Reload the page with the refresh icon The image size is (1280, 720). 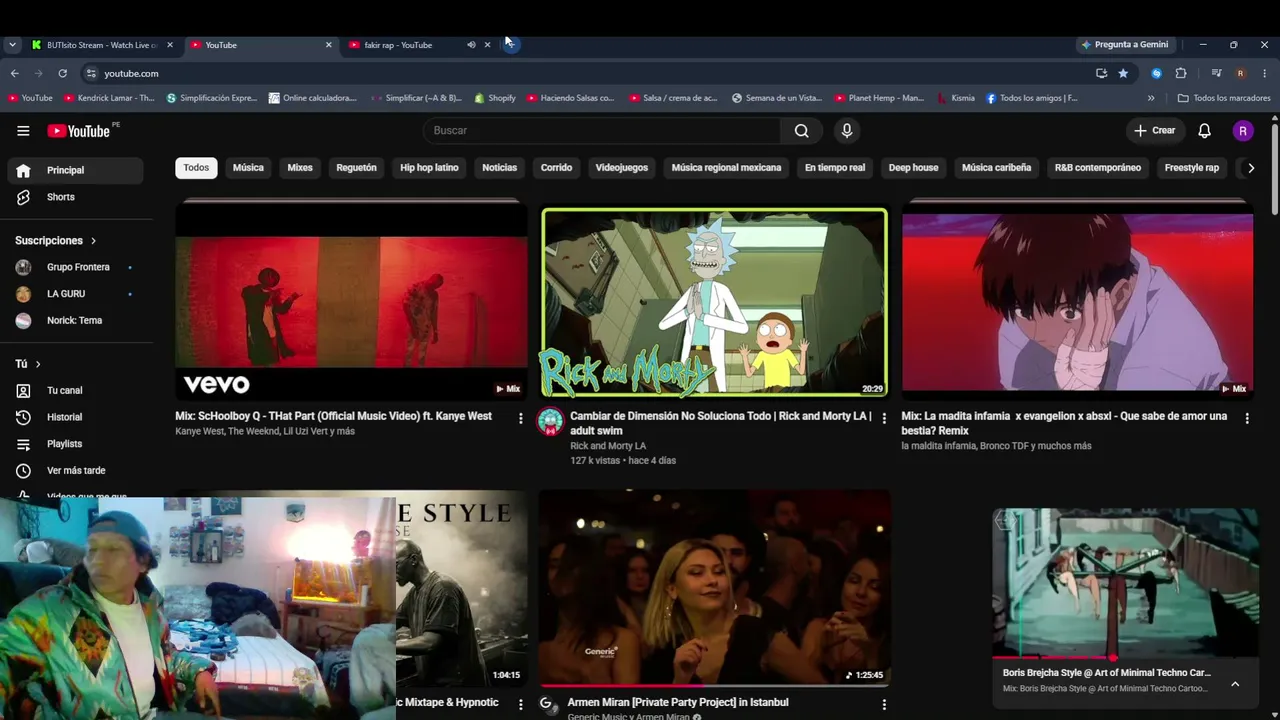tap(62, 73)
